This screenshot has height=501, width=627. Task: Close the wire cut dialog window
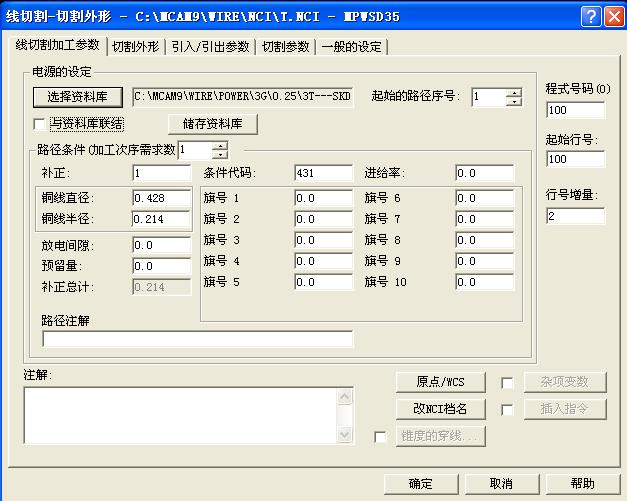click(x=614, y=16)
